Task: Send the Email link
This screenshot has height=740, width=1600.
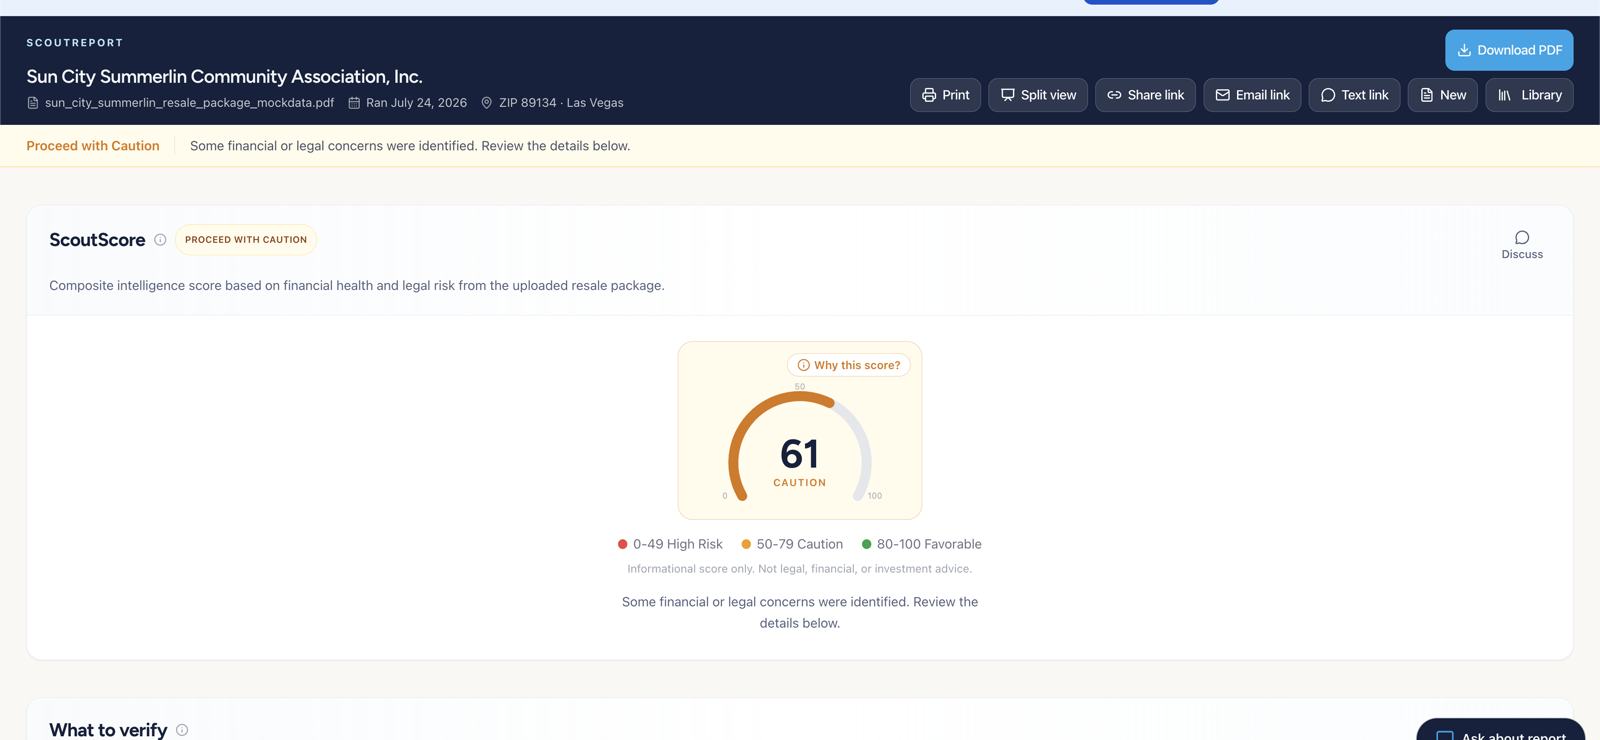Action: tap(1252, 95)
